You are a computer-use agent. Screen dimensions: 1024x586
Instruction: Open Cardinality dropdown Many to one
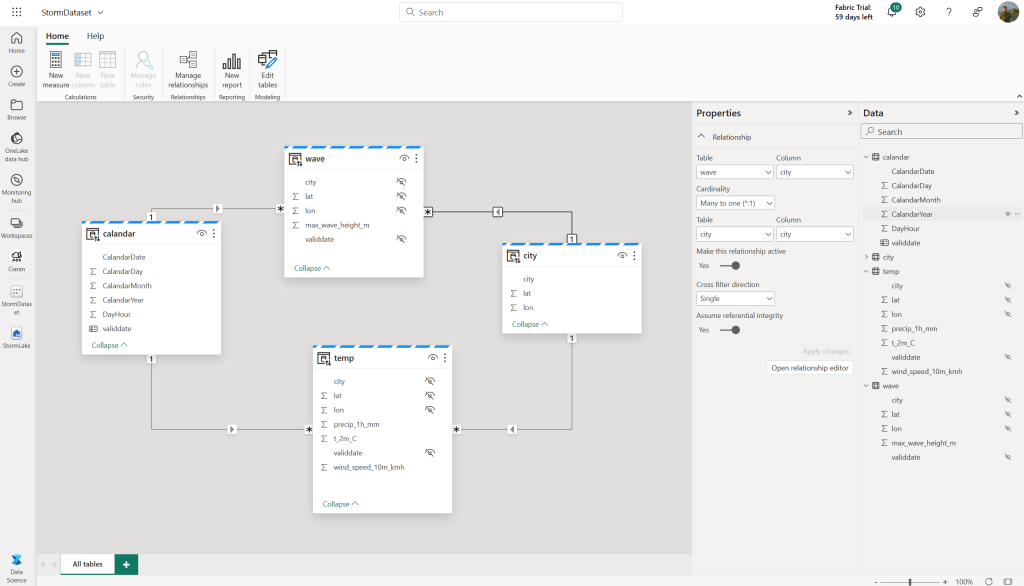pos(735,203)
